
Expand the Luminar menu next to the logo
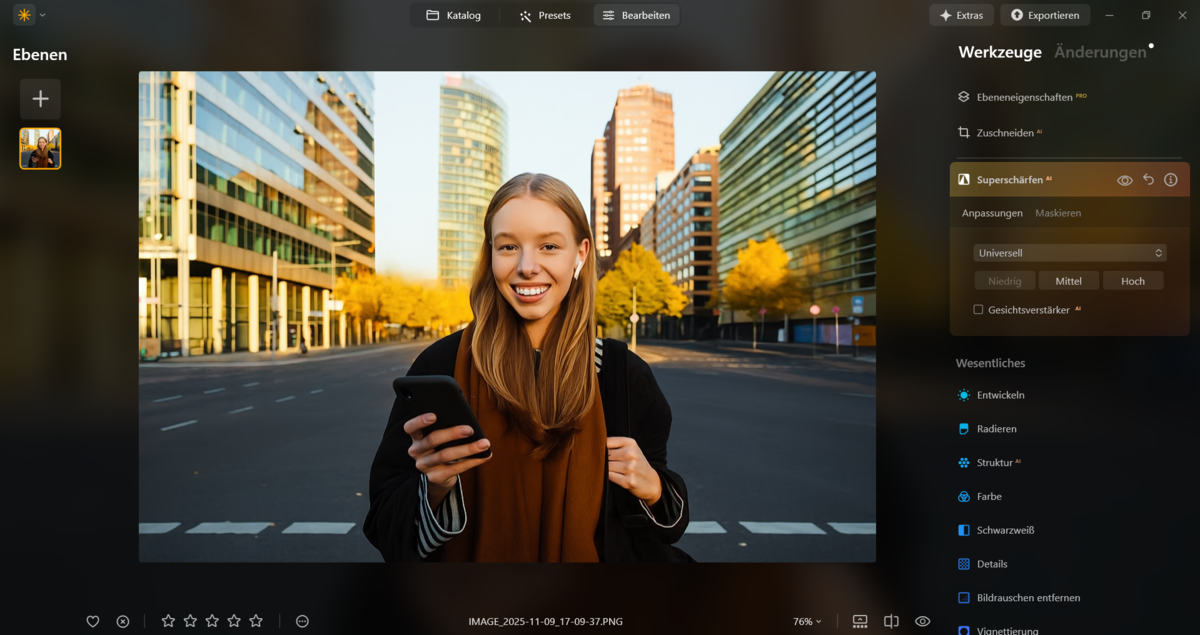click(x=42, y=15)
